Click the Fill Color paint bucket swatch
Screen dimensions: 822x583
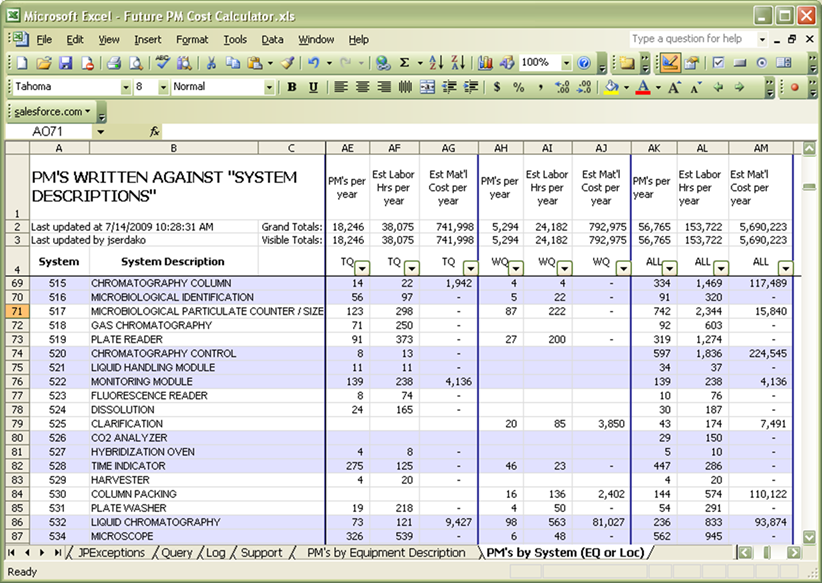[x=611, y=87]
